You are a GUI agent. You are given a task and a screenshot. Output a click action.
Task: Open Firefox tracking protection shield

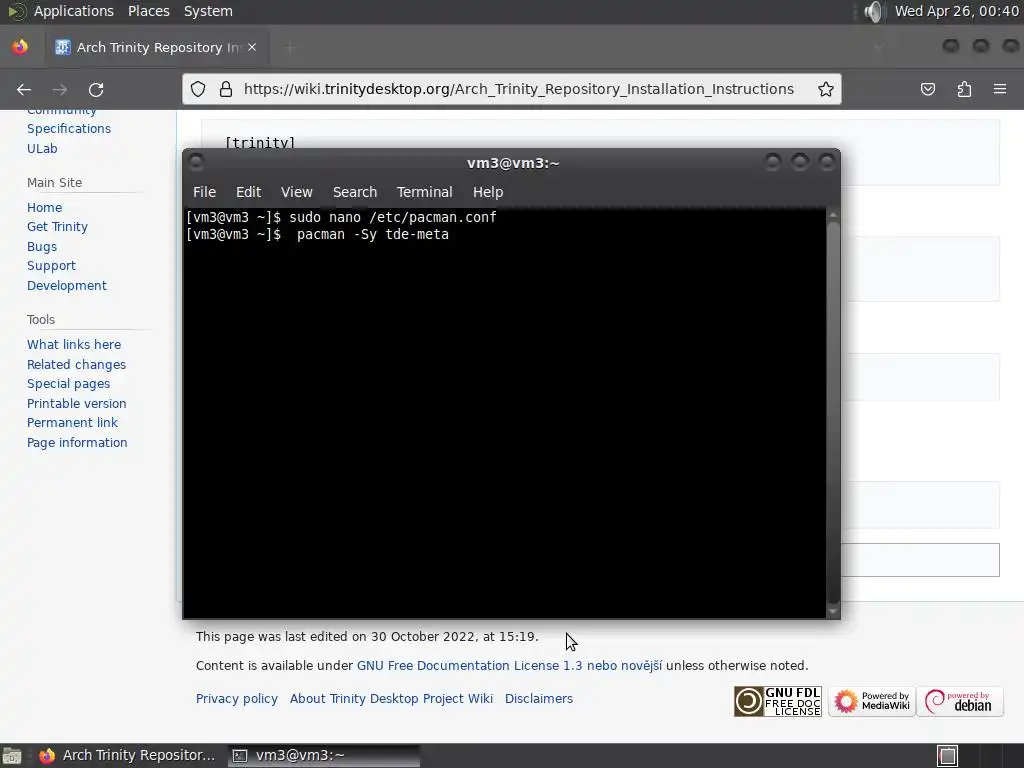pos(198,89)
